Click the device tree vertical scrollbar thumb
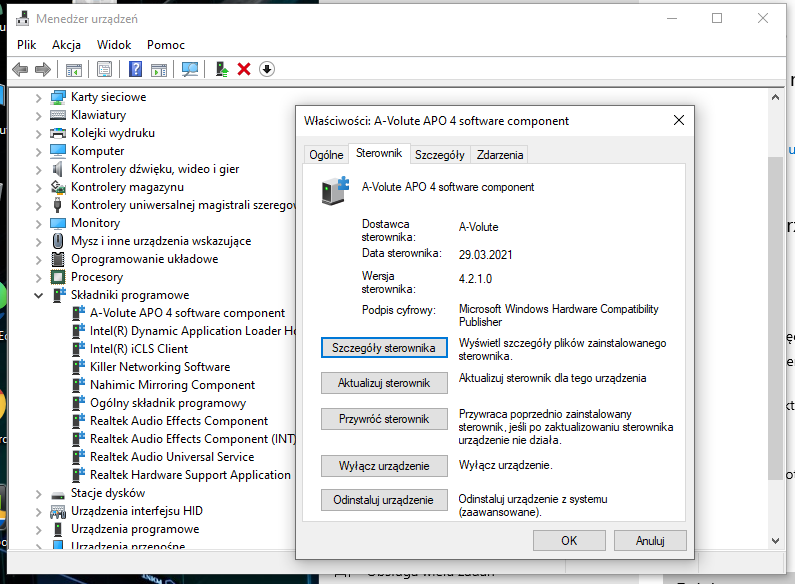The height and width of the screenshot is (584, 795). coord(775,318)
